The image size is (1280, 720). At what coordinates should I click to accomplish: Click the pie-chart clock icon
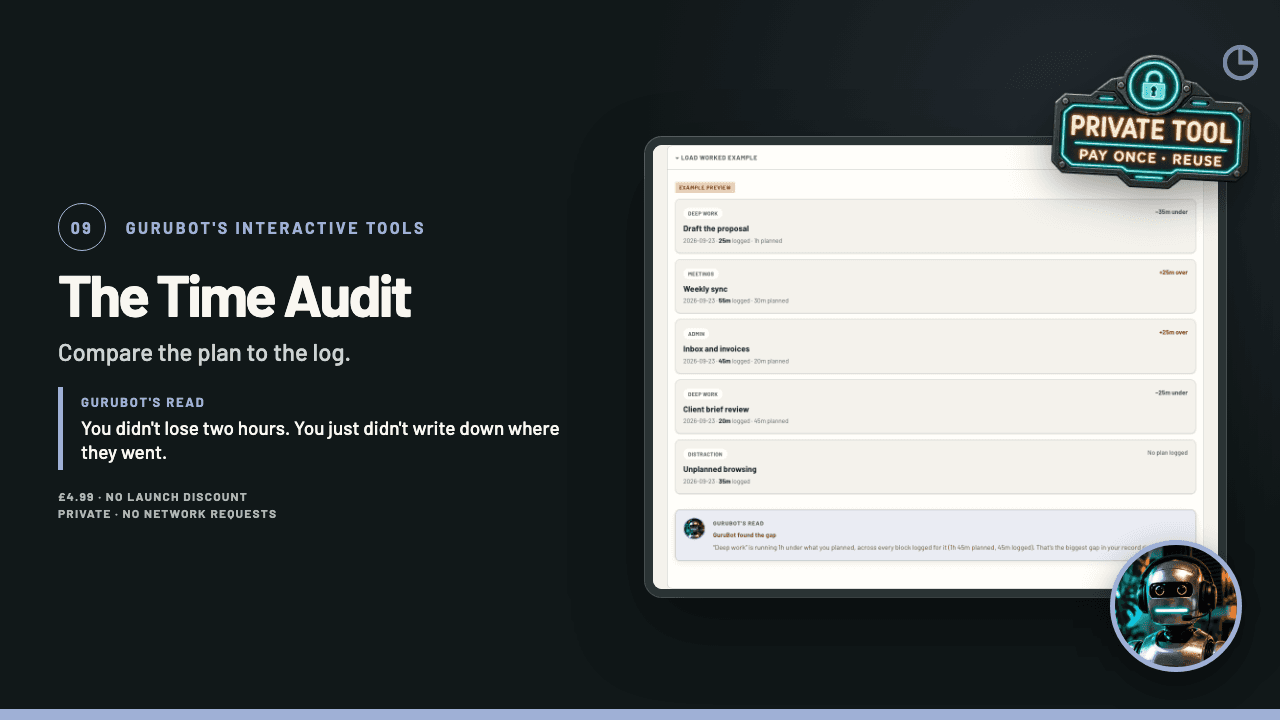point(1240,63)
